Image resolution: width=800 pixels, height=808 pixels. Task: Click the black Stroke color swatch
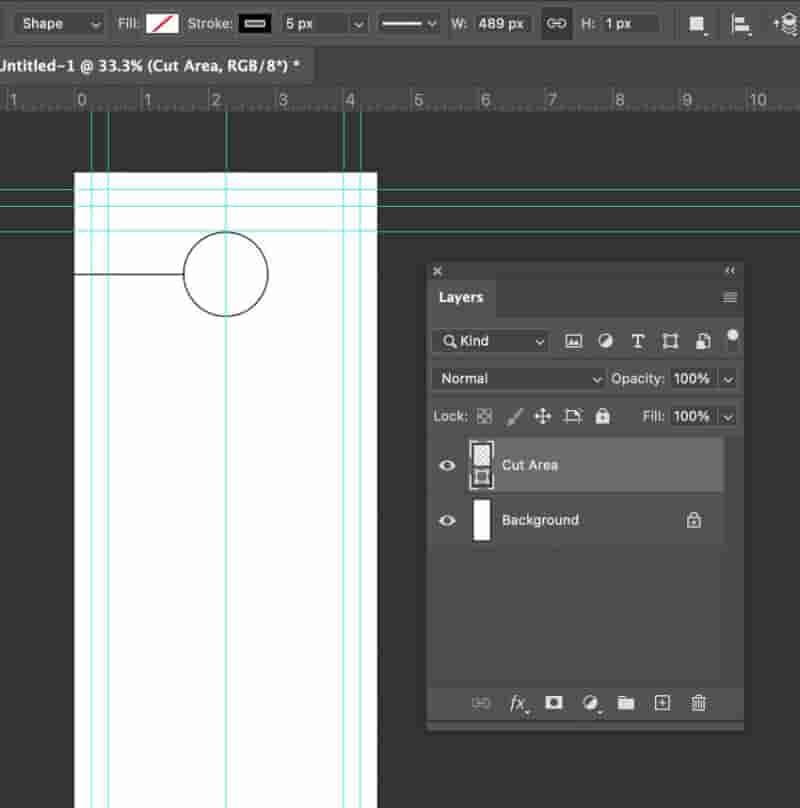(x=255, y=24)
